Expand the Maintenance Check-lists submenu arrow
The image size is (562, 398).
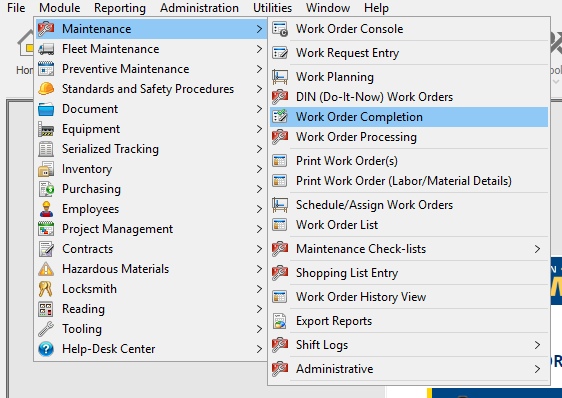click(x=537, y=249)
